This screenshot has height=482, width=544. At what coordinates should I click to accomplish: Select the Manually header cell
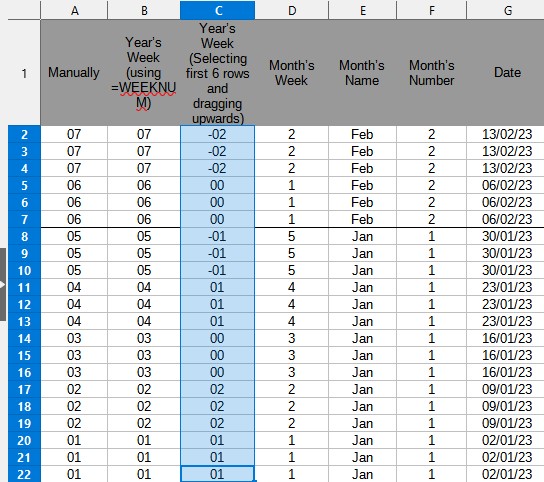(x=74, y=73)
